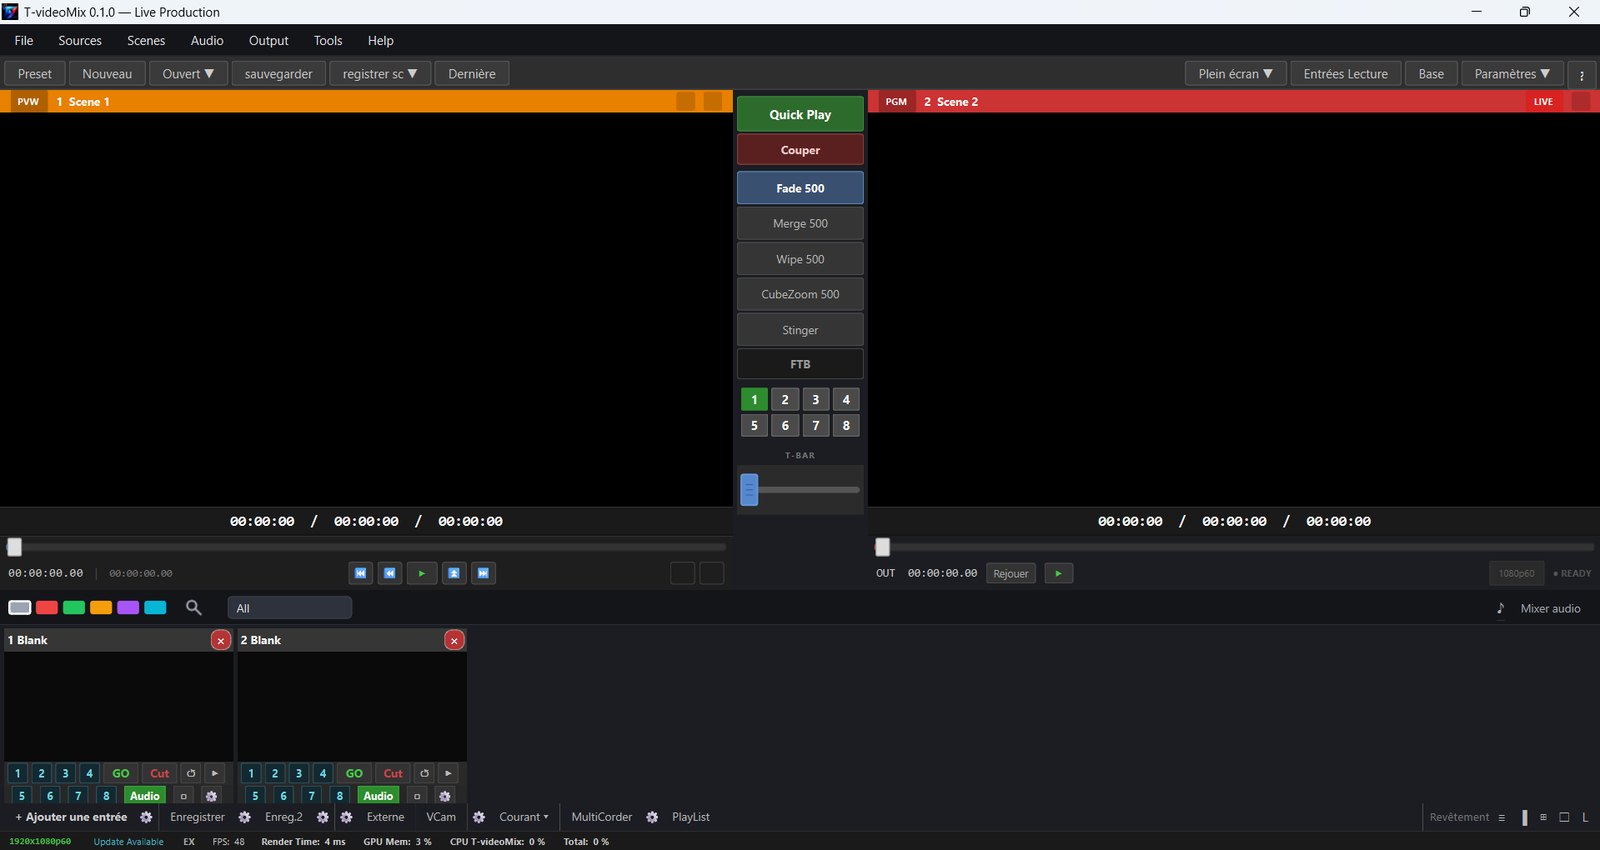Viewport: 1600px width, 850px height.
Task: Open gear settings of the 2 Blank input
Action: [x=445, y=796]
